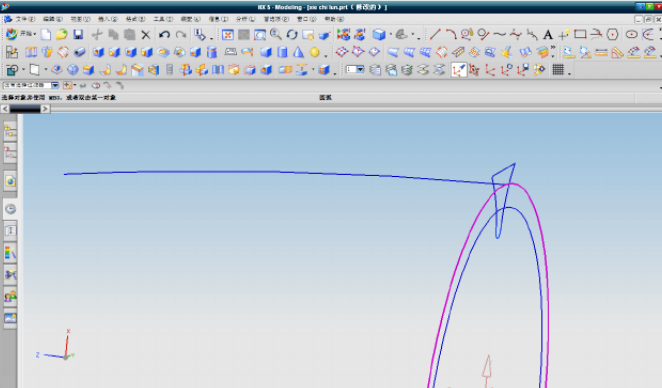Select the Rotate view icon
Image resolution: width=662 pixels, height=388 pixels.
pyautogui.click(x=292, y=35)
